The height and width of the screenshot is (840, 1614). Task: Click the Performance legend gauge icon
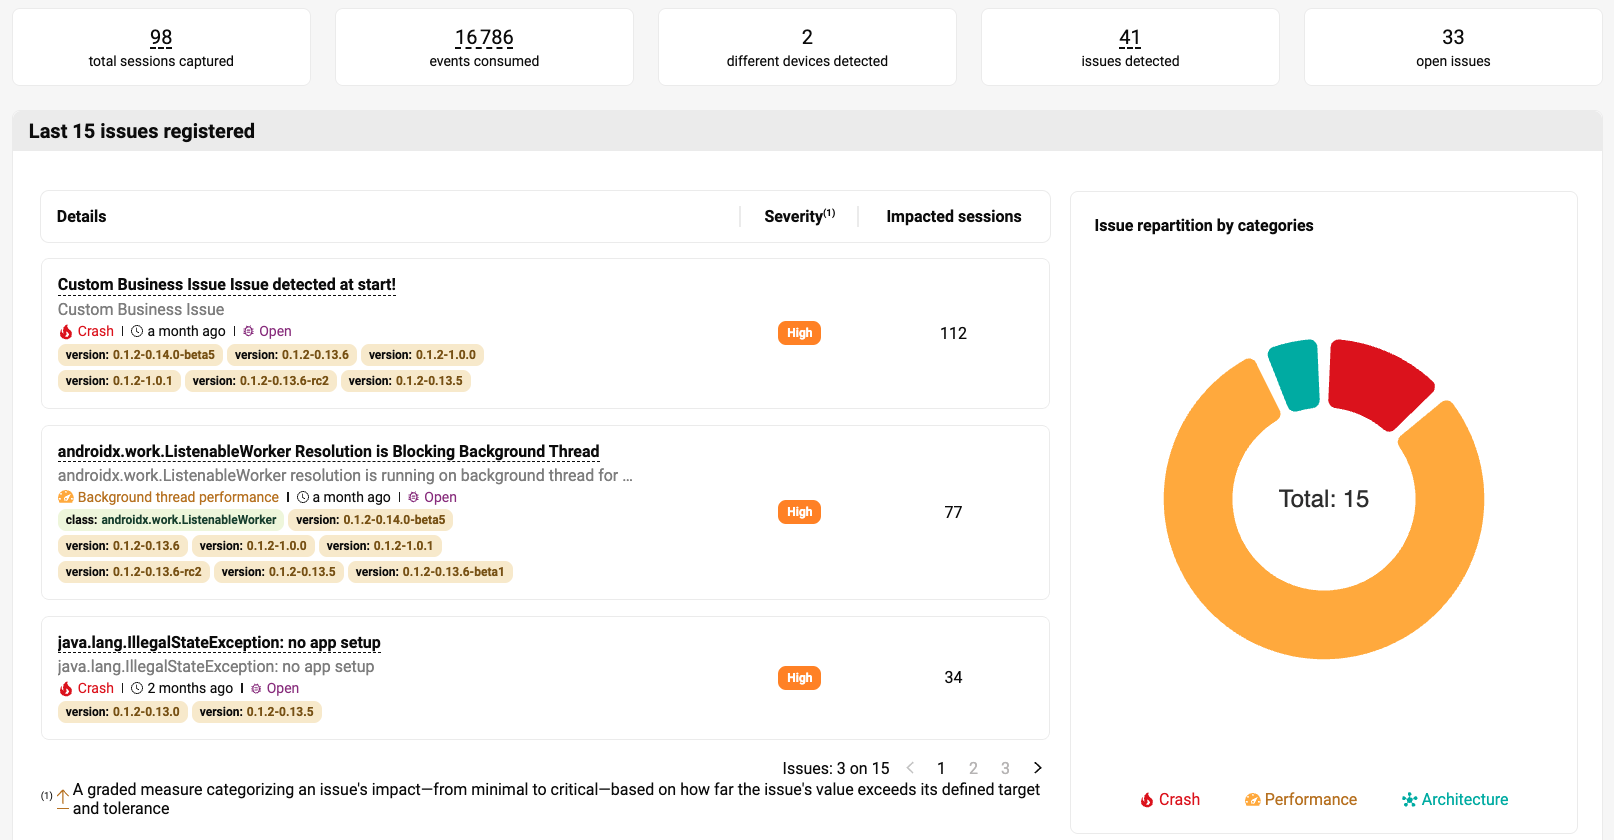[1252, 800]
